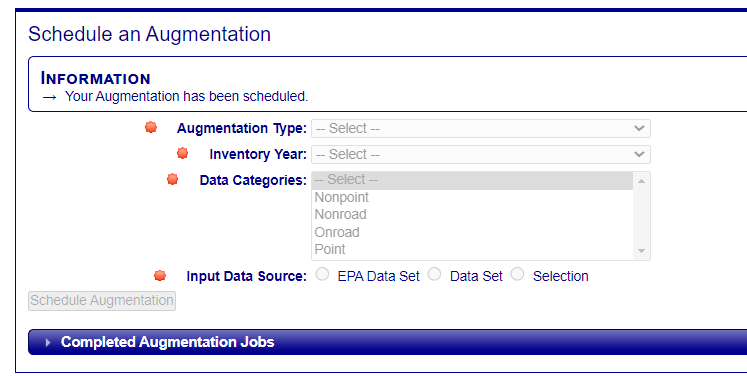Select Point in Data Categories list
This screenshot has width=747, height=376.
click(330, 249)
